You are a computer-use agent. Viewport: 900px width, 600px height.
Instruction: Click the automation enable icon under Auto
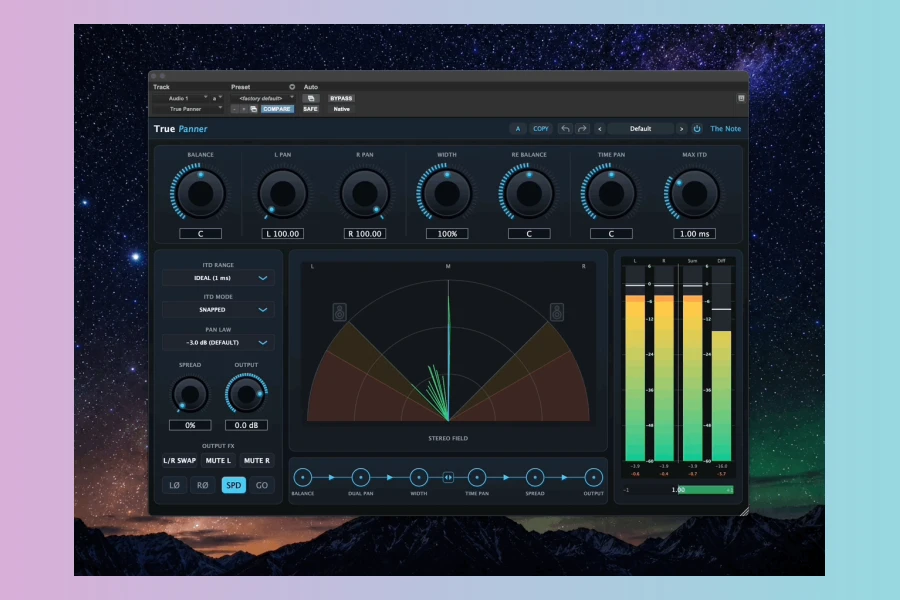(x=311, y=98)
